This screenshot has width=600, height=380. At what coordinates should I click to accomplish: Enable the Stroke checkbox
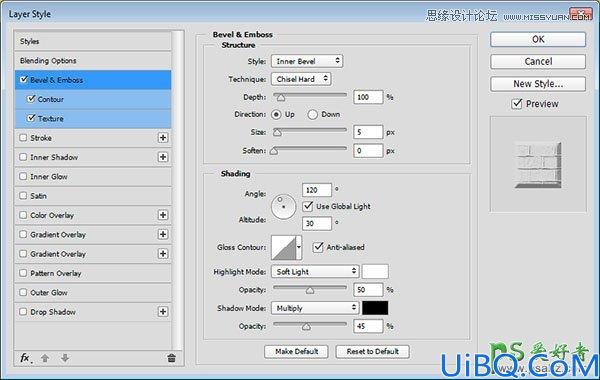coord(23,137)
